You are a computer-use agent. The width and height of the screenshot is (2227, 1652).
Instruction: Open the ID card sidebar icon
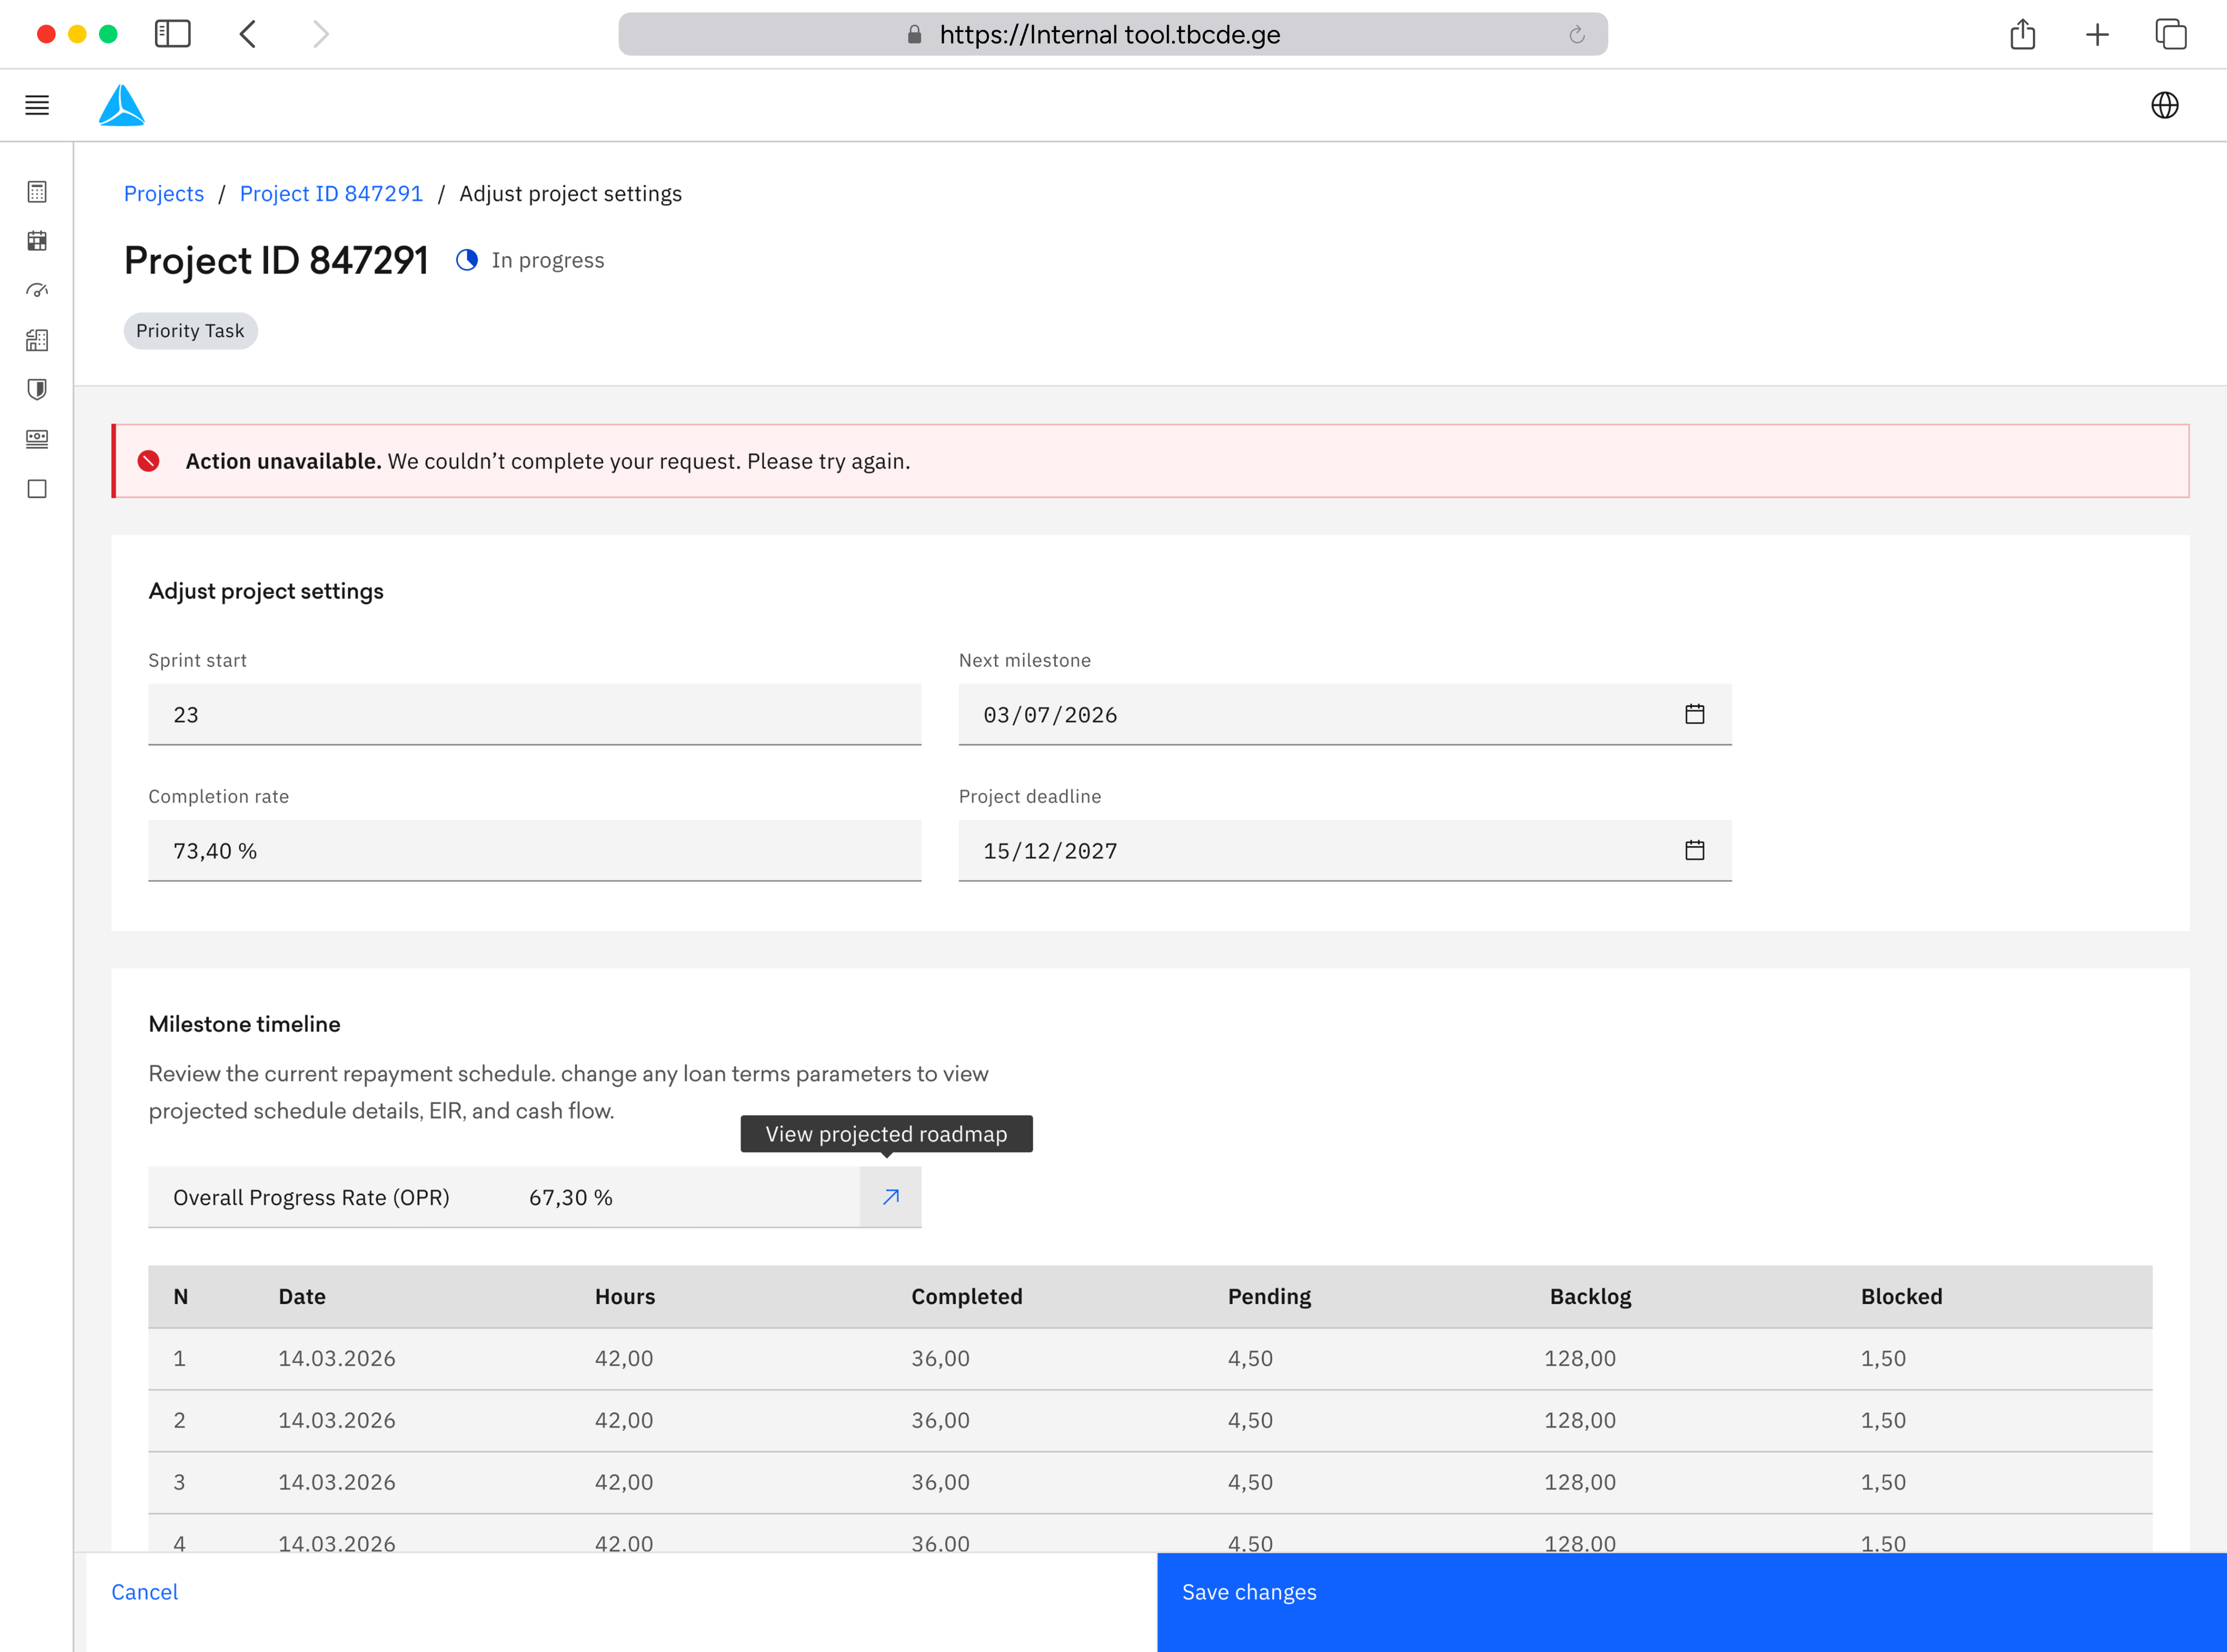click(37, 439)
